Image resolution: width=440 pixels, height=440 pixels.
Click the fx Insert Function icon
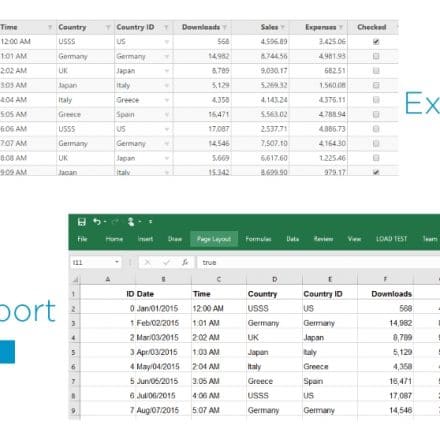click(185, 263)
